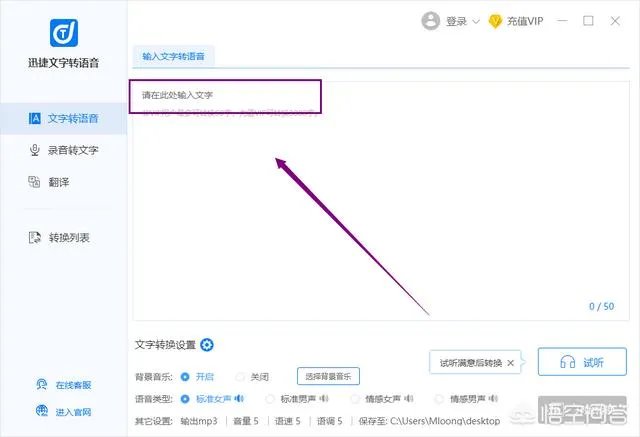This screenshot has height=437, width=640.
Task: Preview 情感男声 with its speaker icon
Action: click(x=493, y=398)
